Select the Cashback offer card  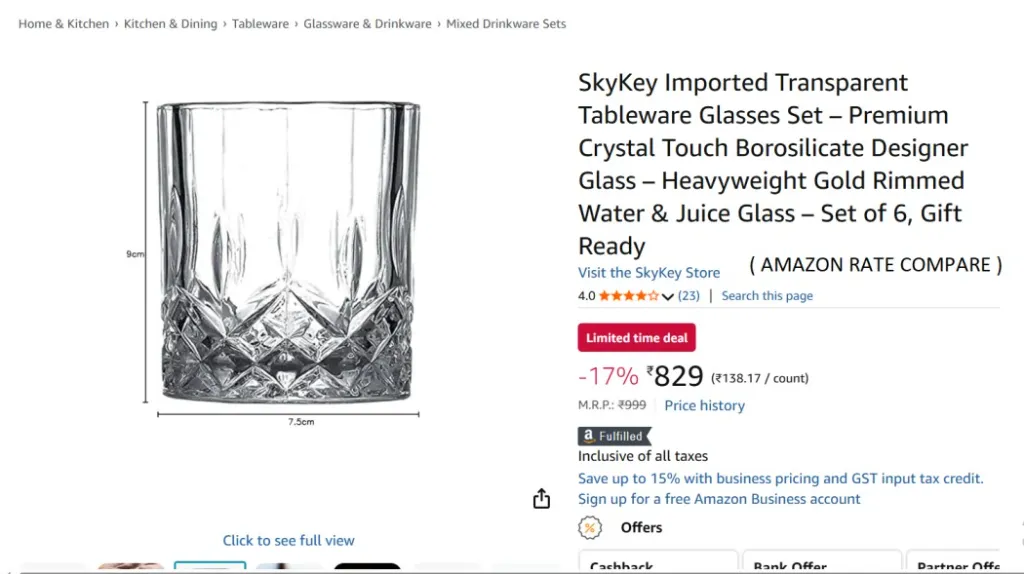(x=657, y=564)
